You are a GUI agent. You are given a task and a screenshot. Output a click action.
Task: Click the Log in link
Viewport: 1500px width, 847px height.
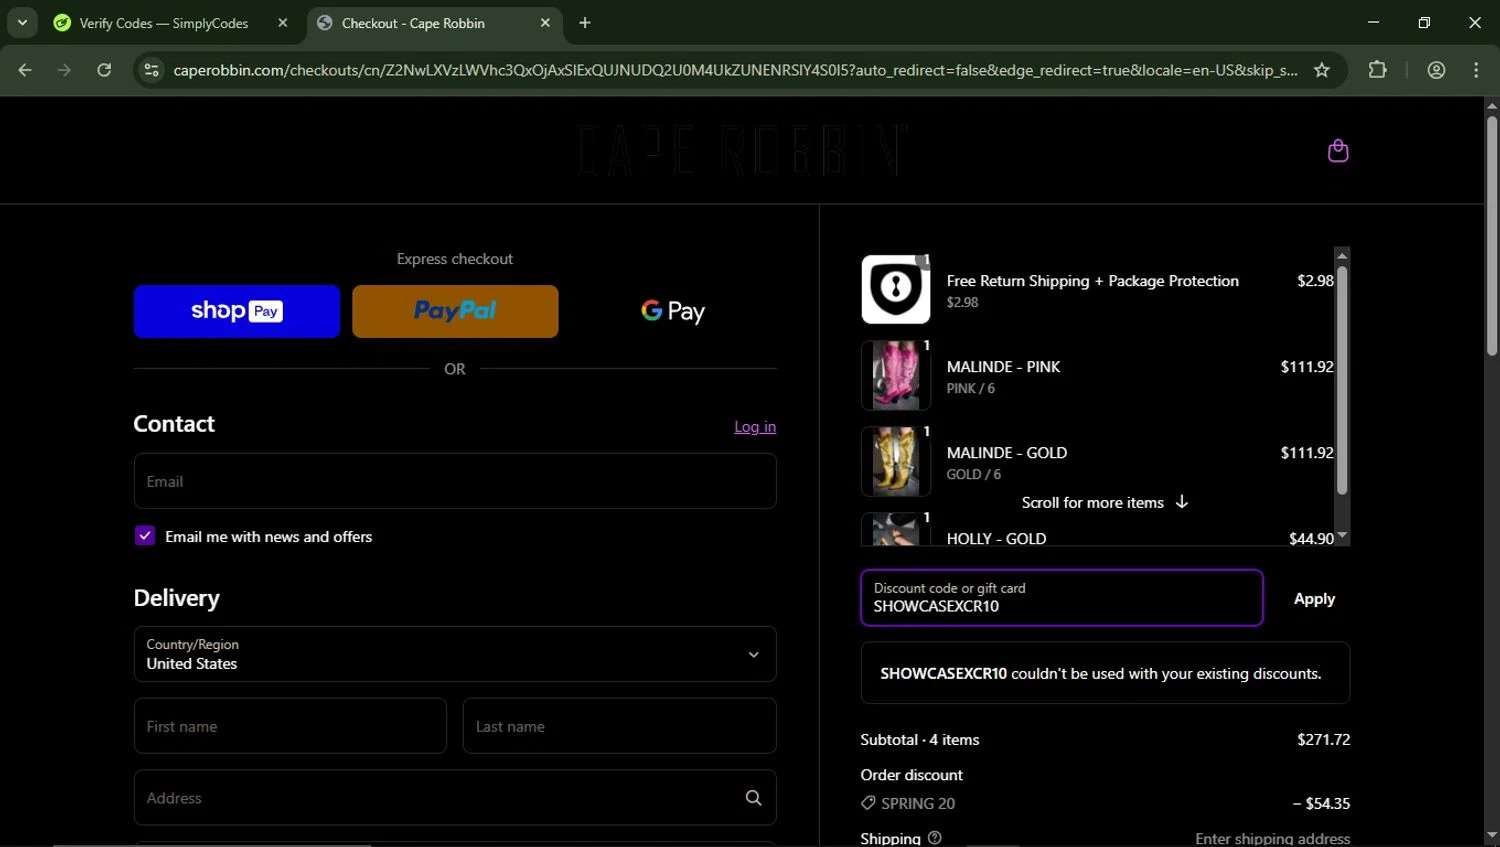pyautogui.click(x=755, y=427)
